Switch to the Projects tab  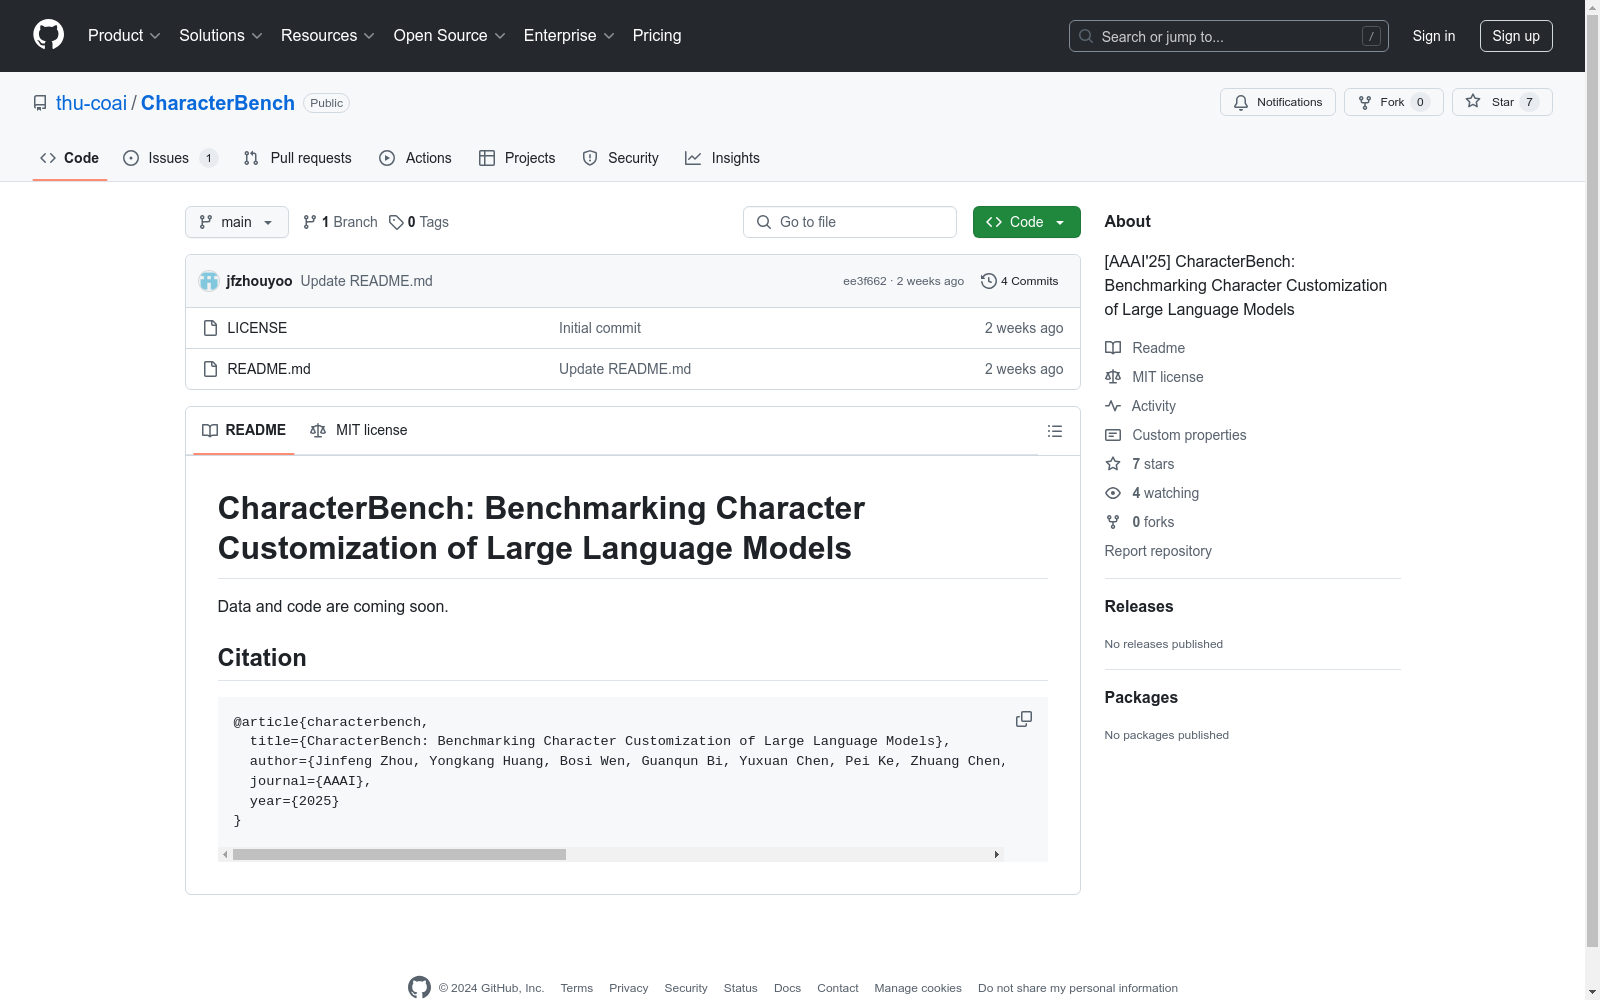(517, 158)
